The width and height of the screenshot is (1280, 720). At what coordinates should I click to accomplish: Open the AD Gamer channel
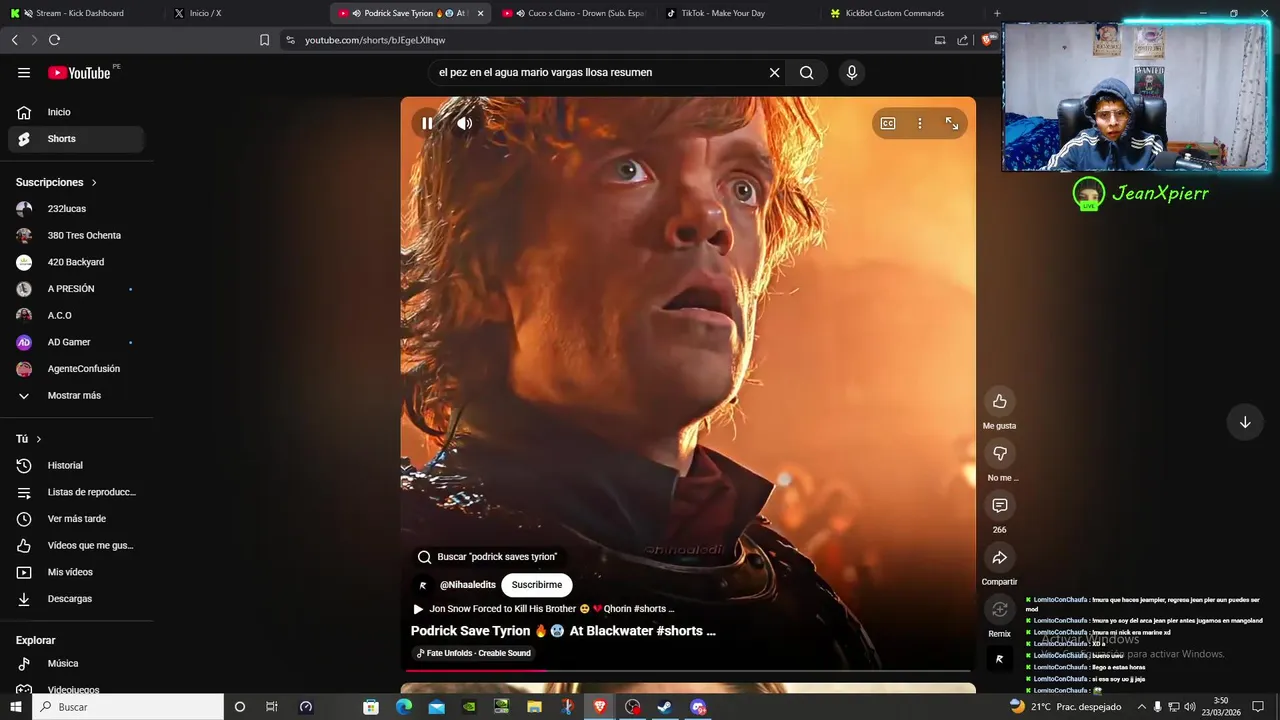[76, 342]
